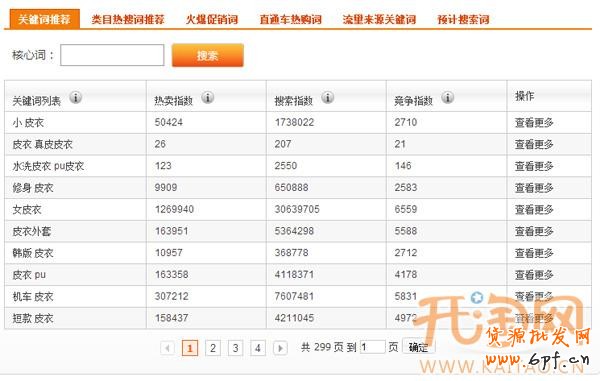Screen dimensions: 600x381
Task: Click info icon beside 关键词列表 header
Action: (x=75, y=98)
